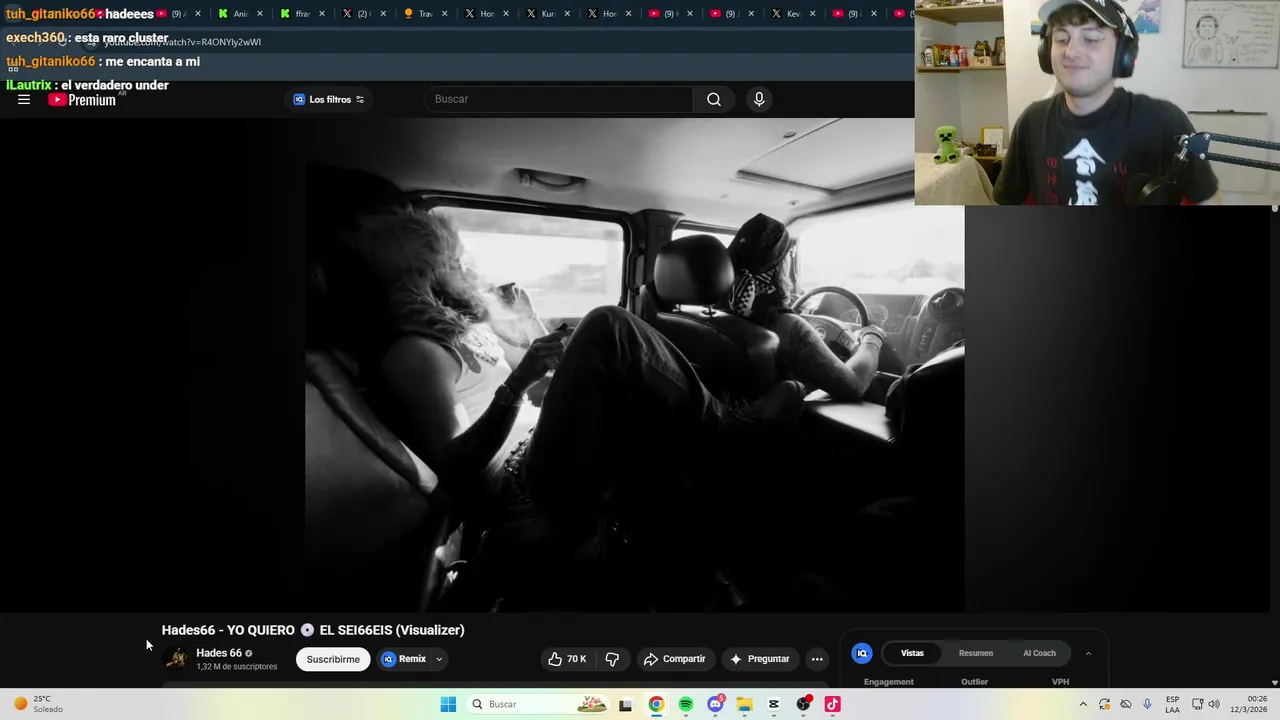The image size is (1280, 720).
Task: Click the YouTube Buscar search field
Action: [560, 99]
